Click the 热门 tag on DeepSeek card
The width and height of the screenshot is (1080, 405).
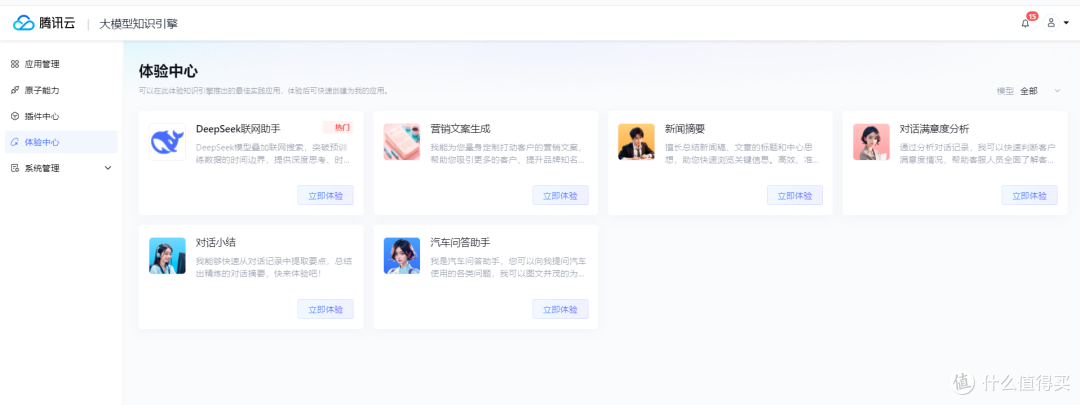(338, 127)
